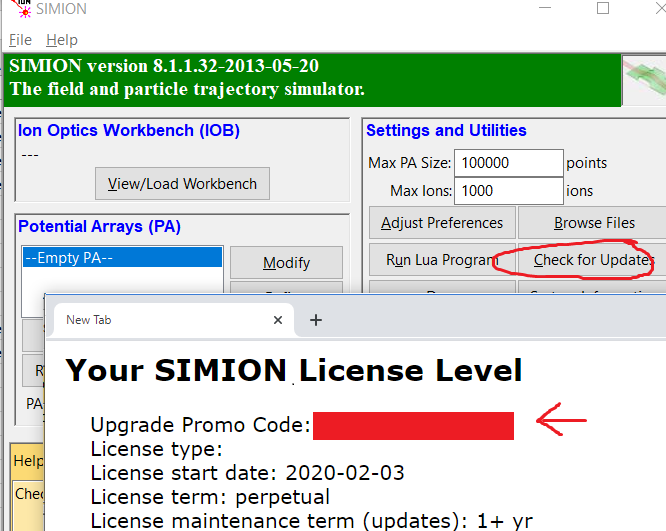Screen dimensions: 666x531
Task: Click the Browse Files button
Action: click(594, 223)
